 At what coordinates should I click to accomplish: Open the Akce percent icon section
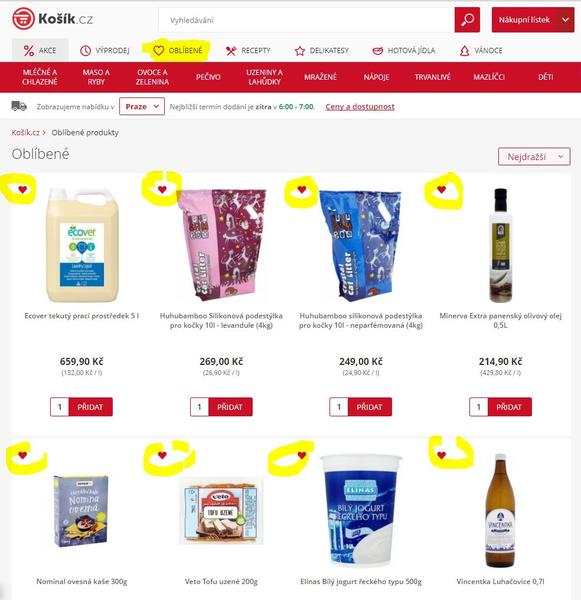40,50
